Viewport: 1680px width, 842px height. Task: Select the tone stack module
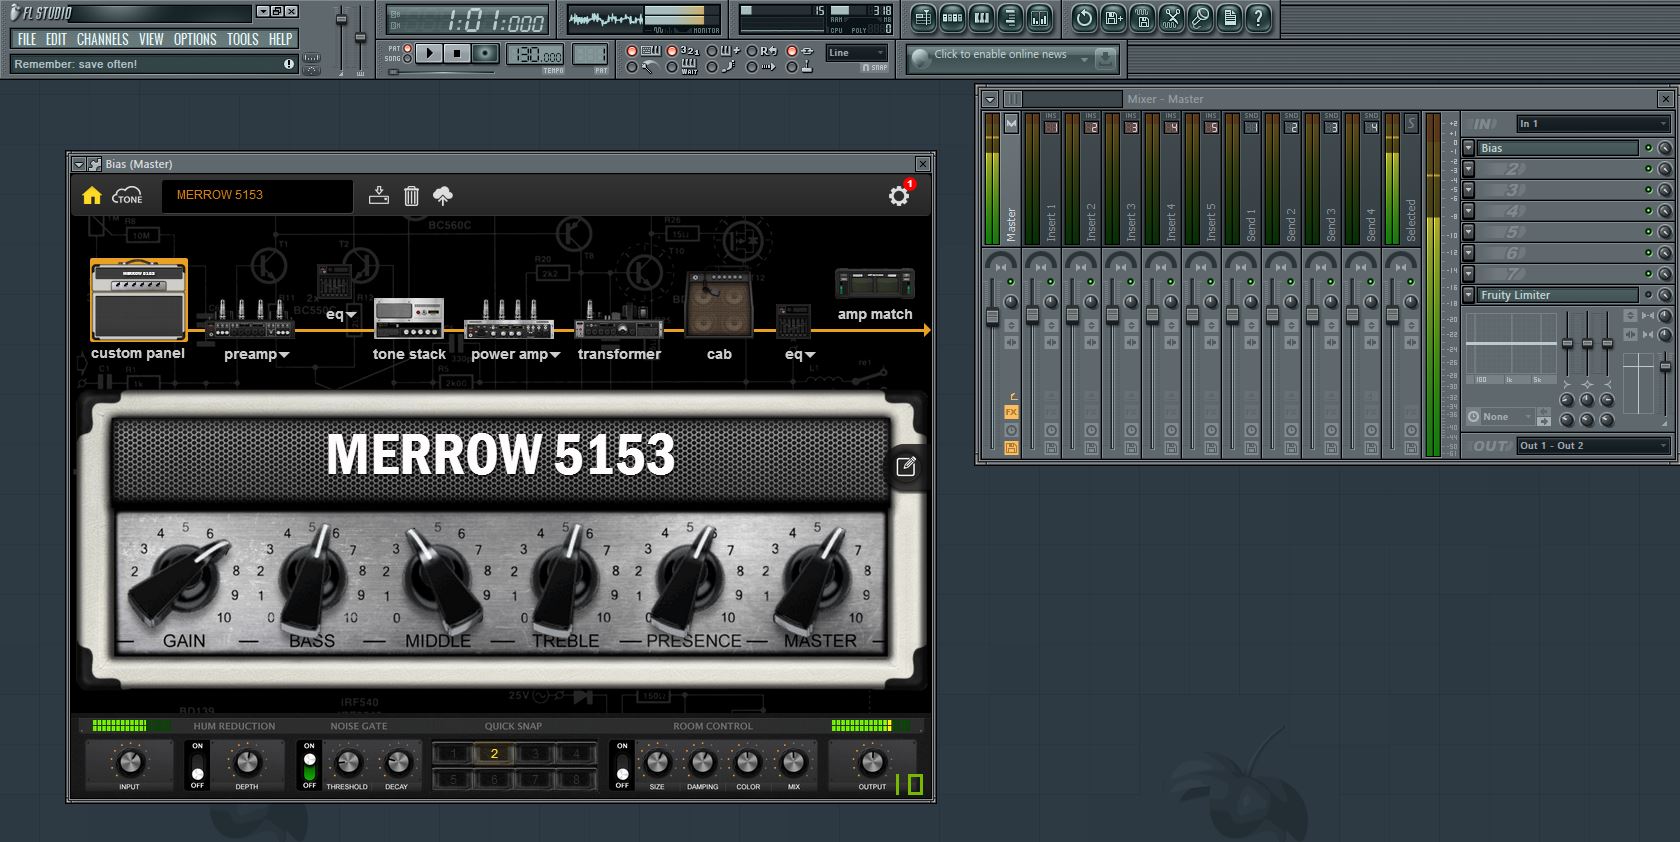coord(409,319)
